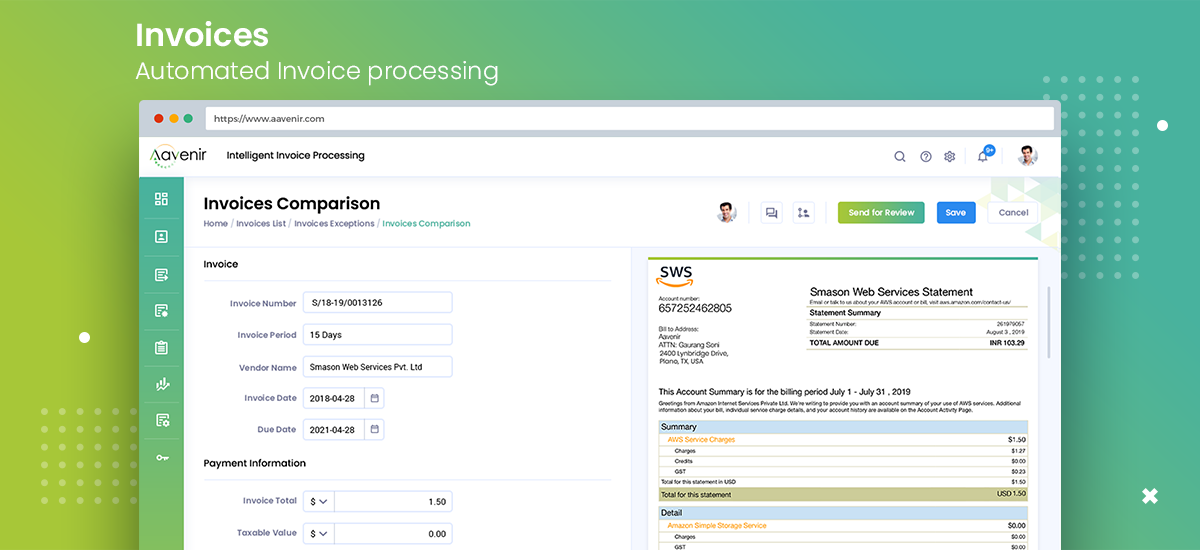This screenshot has width=1200, height=550.
Task: Open the dashboard icon in the sidebar
Action: coord(161,199)
